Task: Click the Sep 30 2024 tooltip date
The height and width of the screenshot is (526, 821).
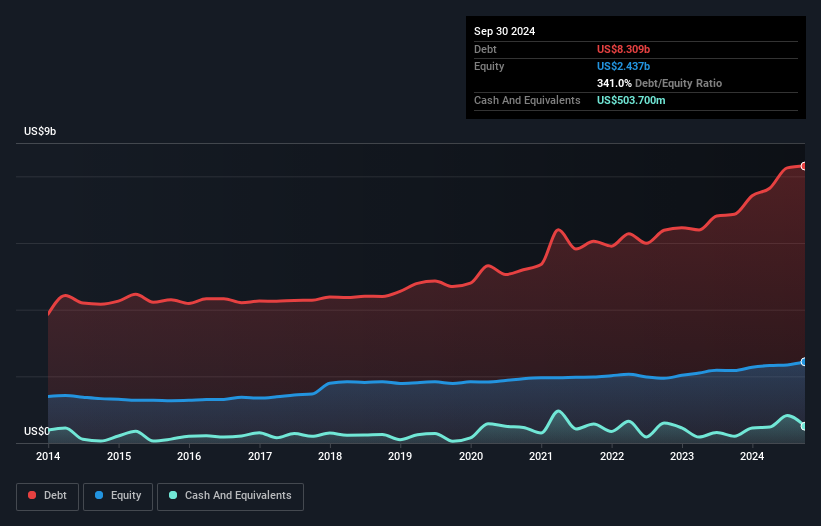Action: tap(504, 31)
